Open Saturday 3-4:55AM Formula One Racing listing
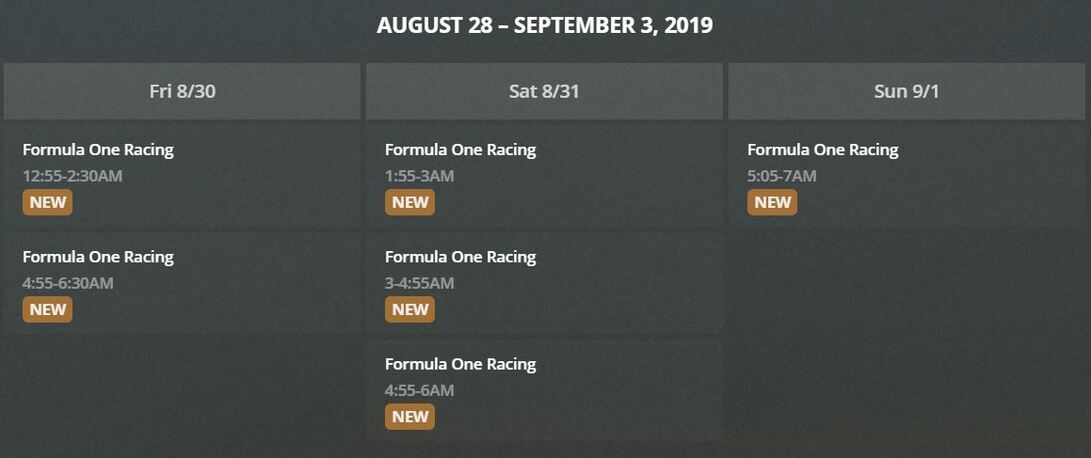The width and height of the screenshot is (1091, 458). [460, 257]
